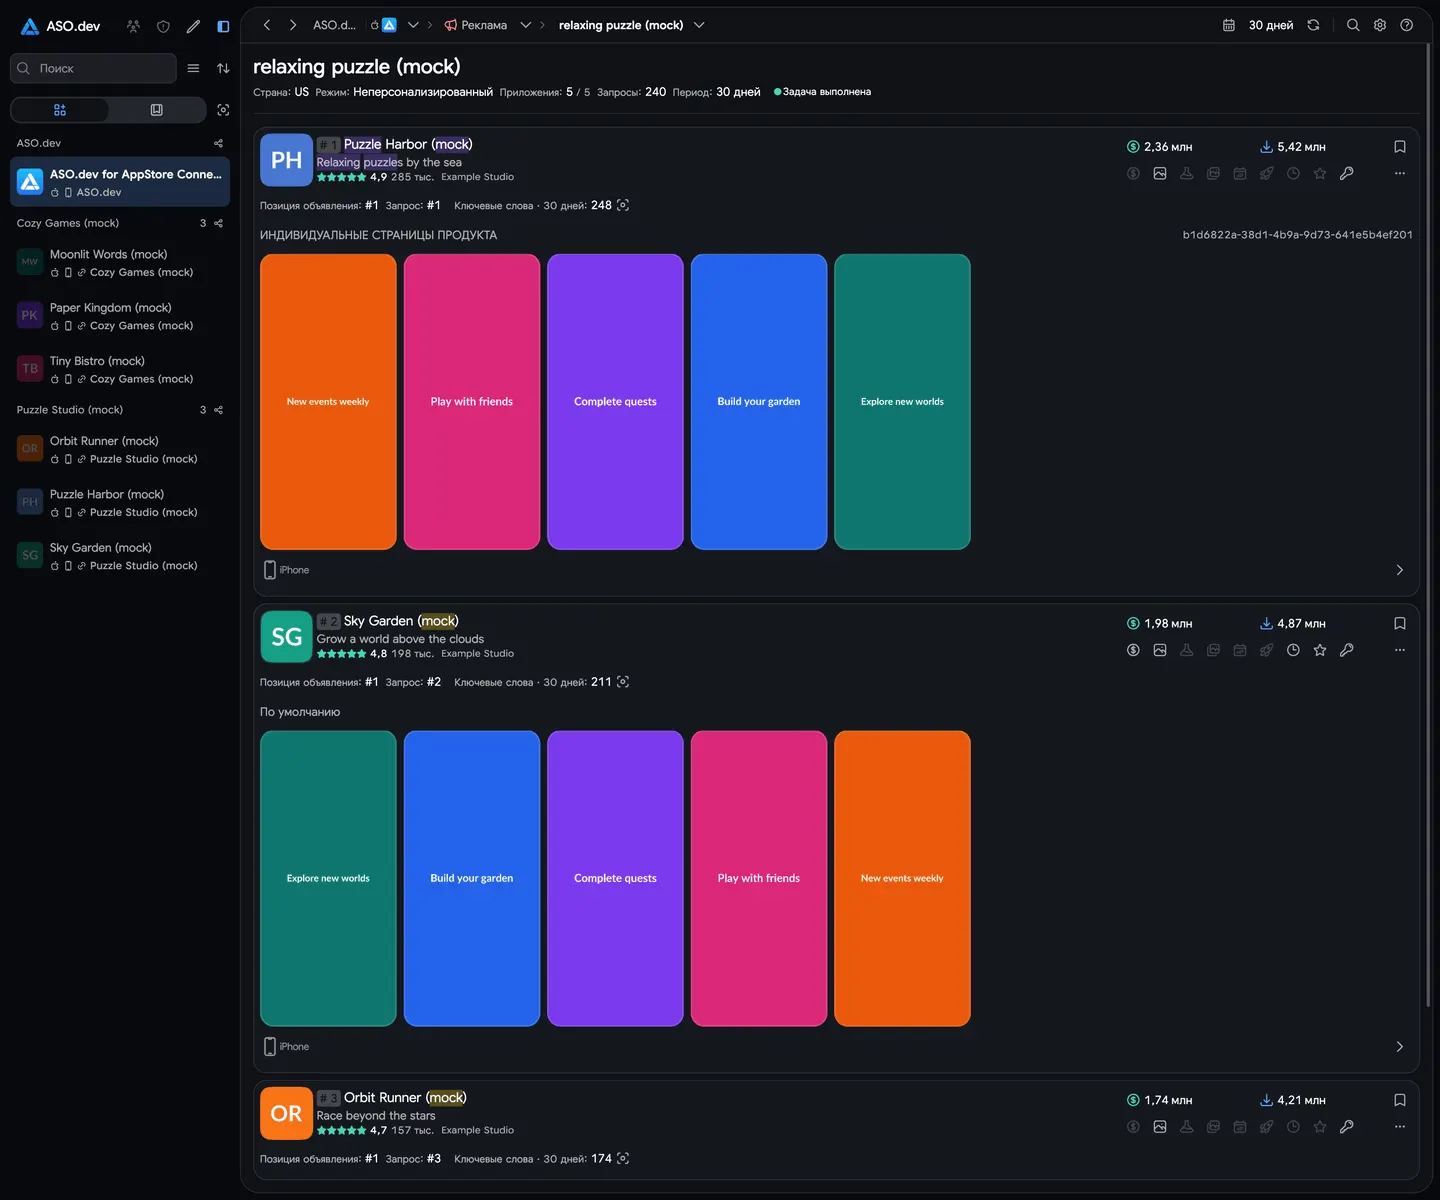Expand the ASO.dev app breadcrumb dropdown

tap(413, 25)
